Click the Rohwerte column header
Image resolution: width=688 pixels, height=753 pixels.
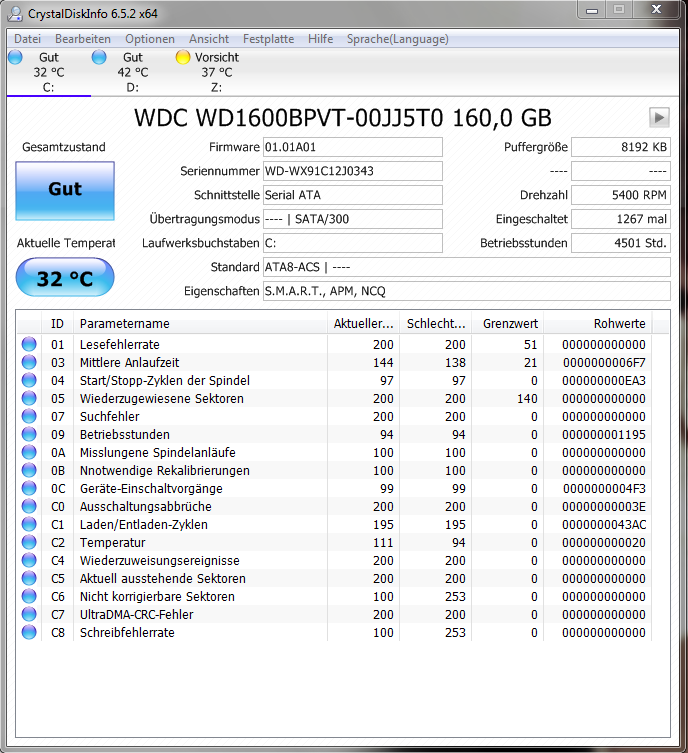(598, 324)
